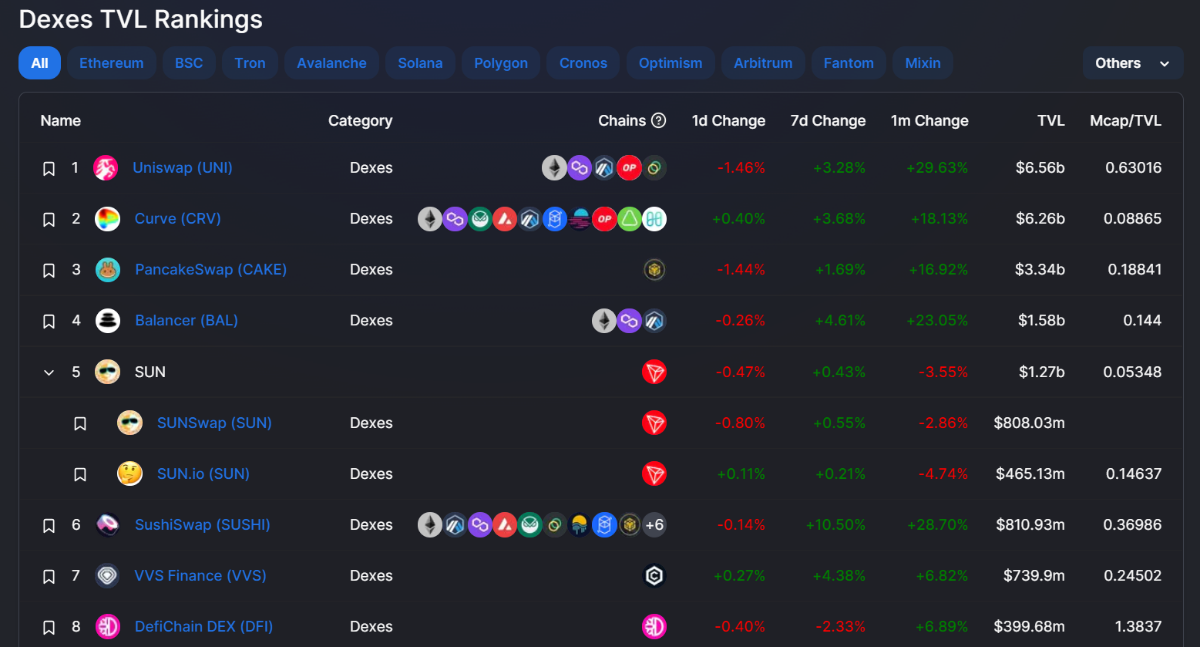Screen dimensions: 1200x647
Task: Open the Balancer (BAL) protocol link
Action: tap(186, 321)
